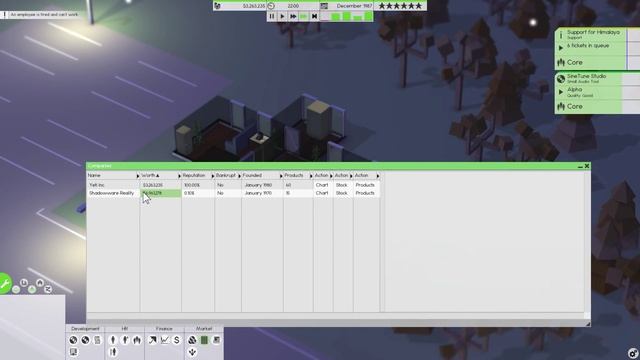Image resolution: width=640 pixels, height=360 pixels.
Task: Click the Companies window resize corner grip
Action: [587, 324]
